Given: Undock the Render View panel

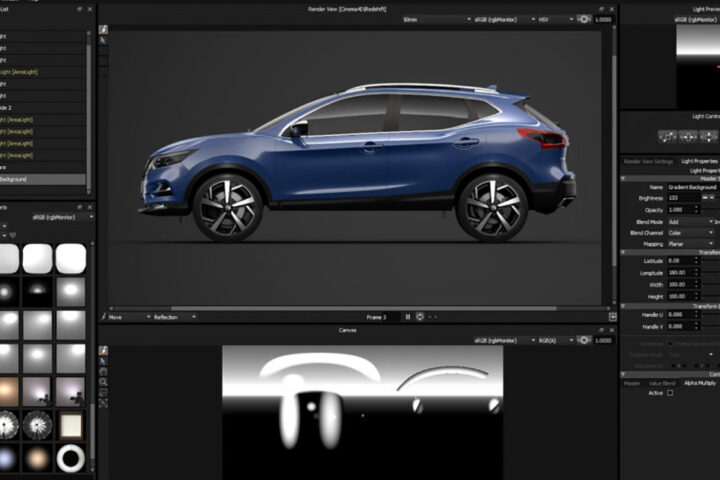Looking at the screenshot, I should 601,9.
